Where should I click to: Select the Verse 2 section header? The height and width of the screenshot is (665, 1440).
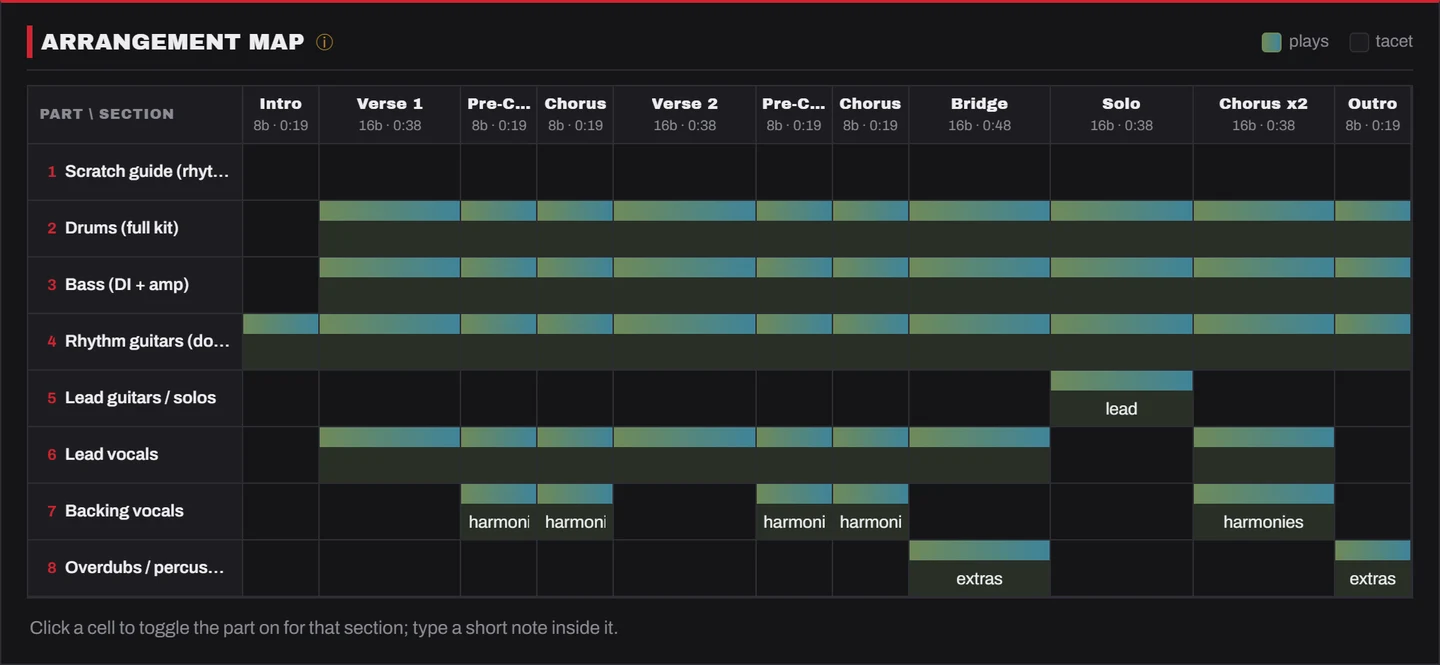[685, 114]
